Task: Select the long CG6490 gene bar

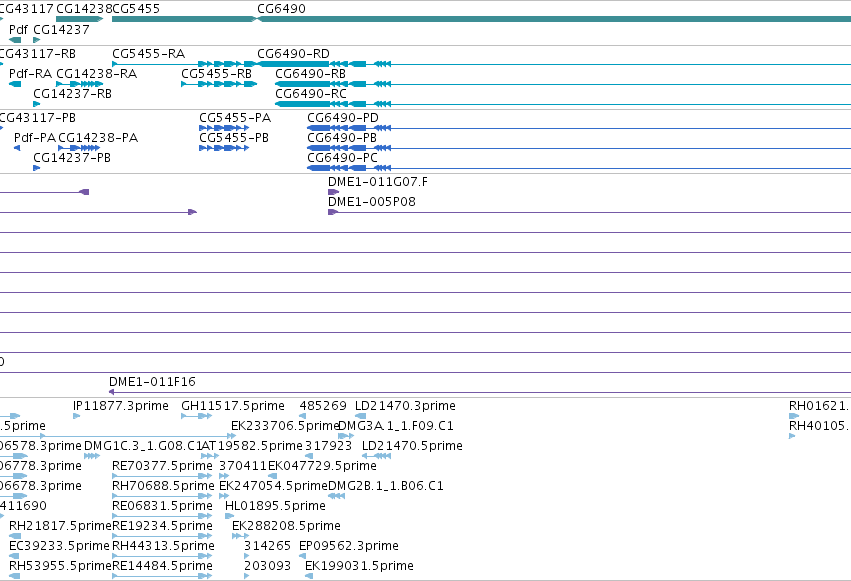Action: click(554, 19)
